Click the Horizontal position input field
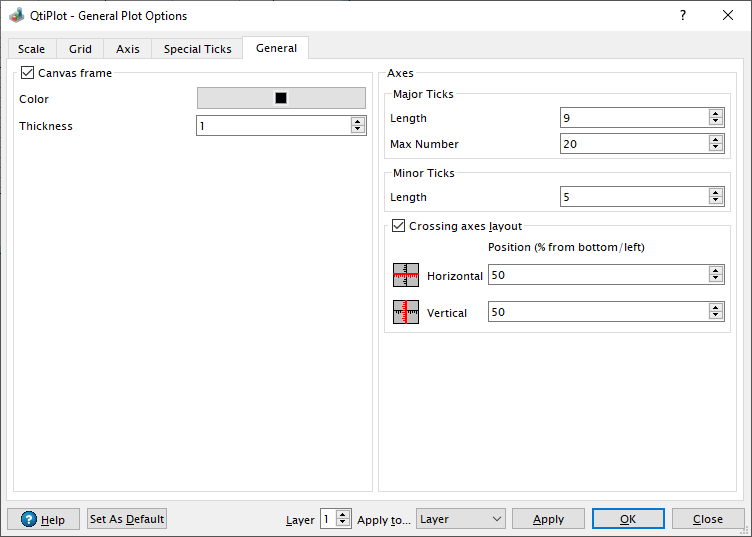This screenshot has width=752, height=537. [x=597, y=275]
